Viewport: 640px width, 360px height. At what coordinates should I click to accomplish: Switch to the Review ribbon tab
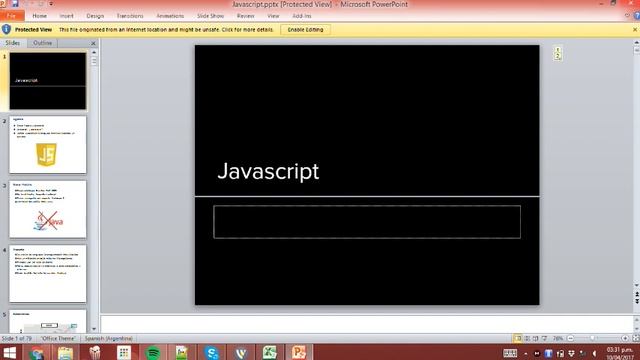click(x=245, y=16)
